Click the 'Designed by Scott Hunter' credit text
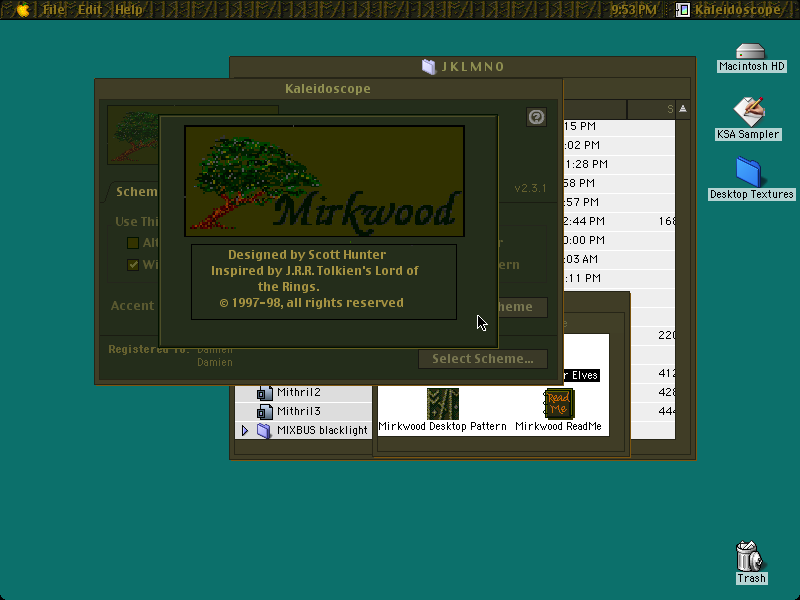Viewport: 800px width, 600px height. pos(307,254)
